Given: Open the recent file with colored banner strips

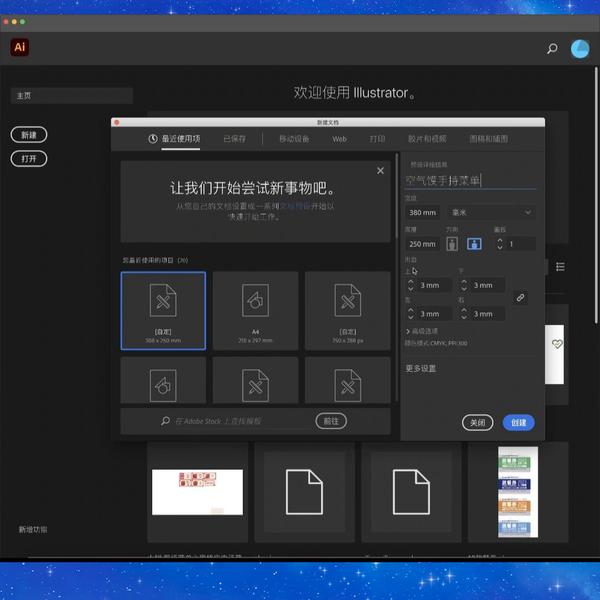Looking at the screenshot, I should [518, 492].
